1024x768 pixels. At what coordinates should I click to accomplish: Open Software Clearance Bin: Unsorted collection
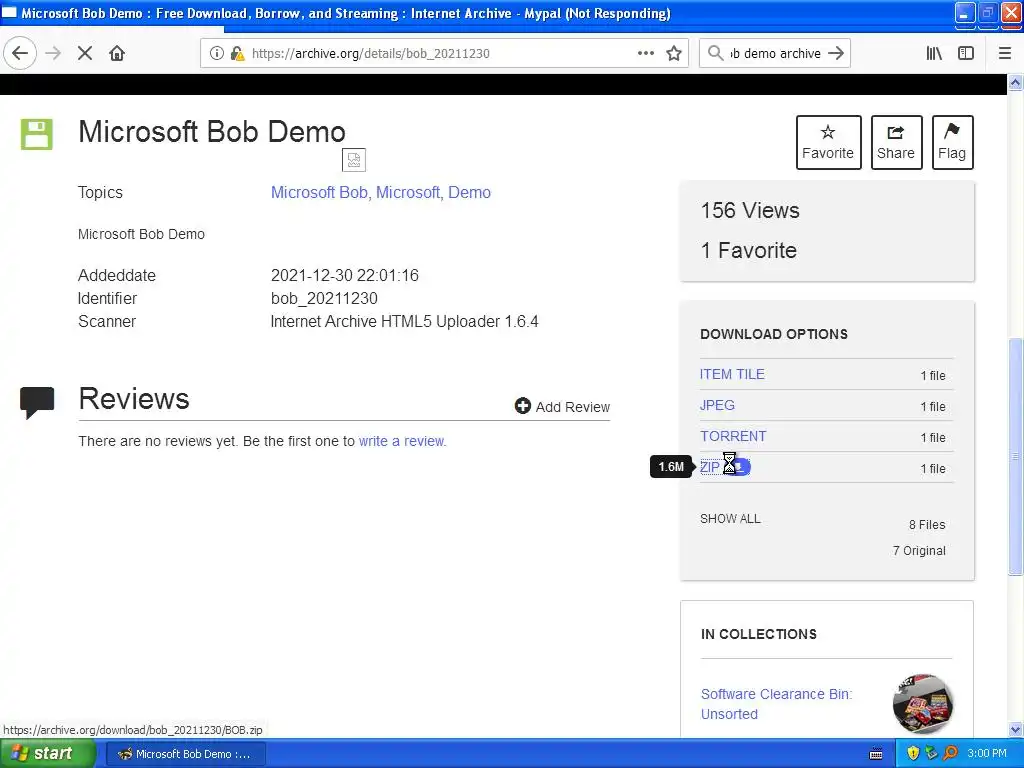776,704
